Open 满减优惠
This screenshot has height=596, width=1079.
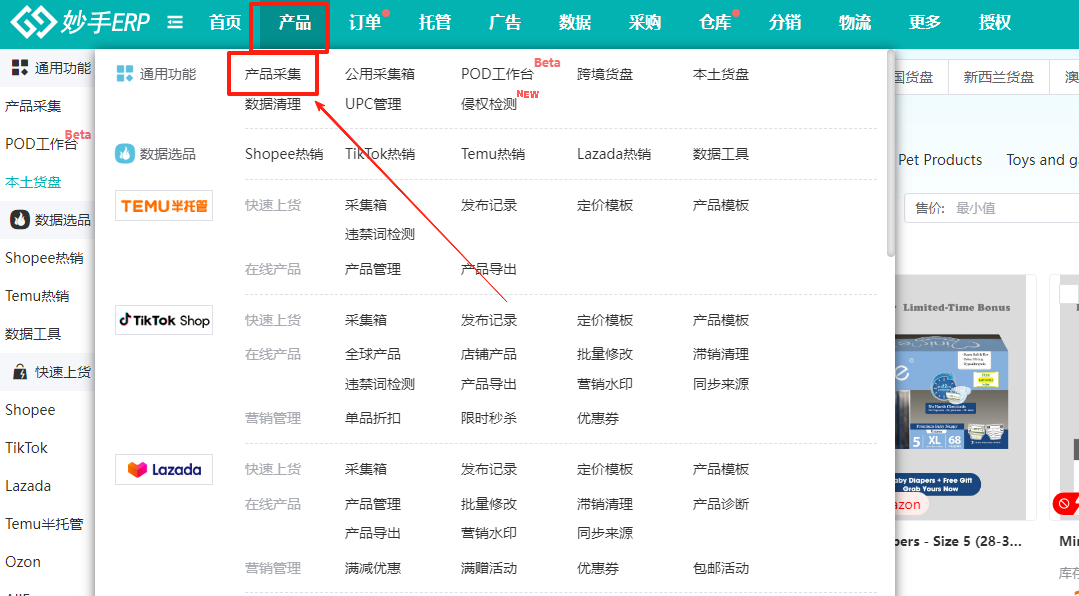[x=373, y=568]
